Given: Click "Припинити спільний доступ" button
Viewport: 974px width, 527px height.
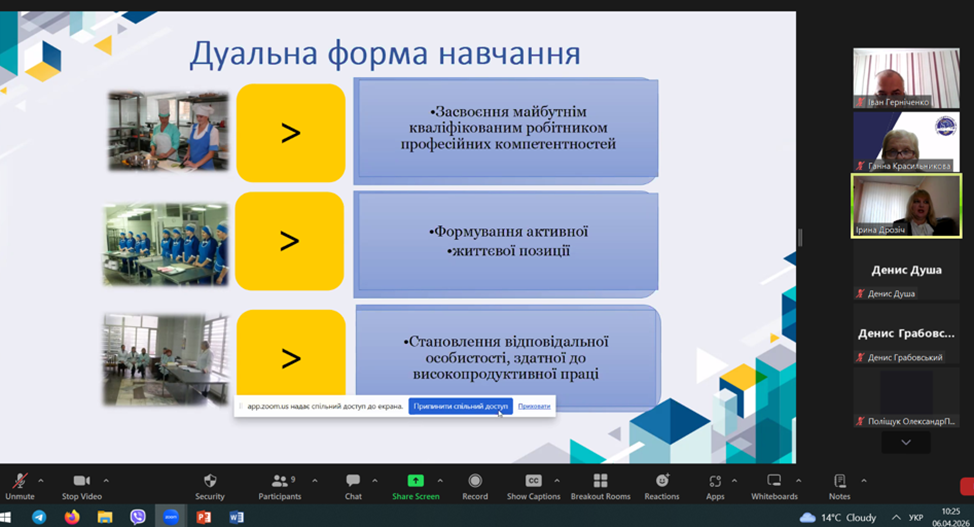Looking at the screenshot, I should [x=460, y=406].
